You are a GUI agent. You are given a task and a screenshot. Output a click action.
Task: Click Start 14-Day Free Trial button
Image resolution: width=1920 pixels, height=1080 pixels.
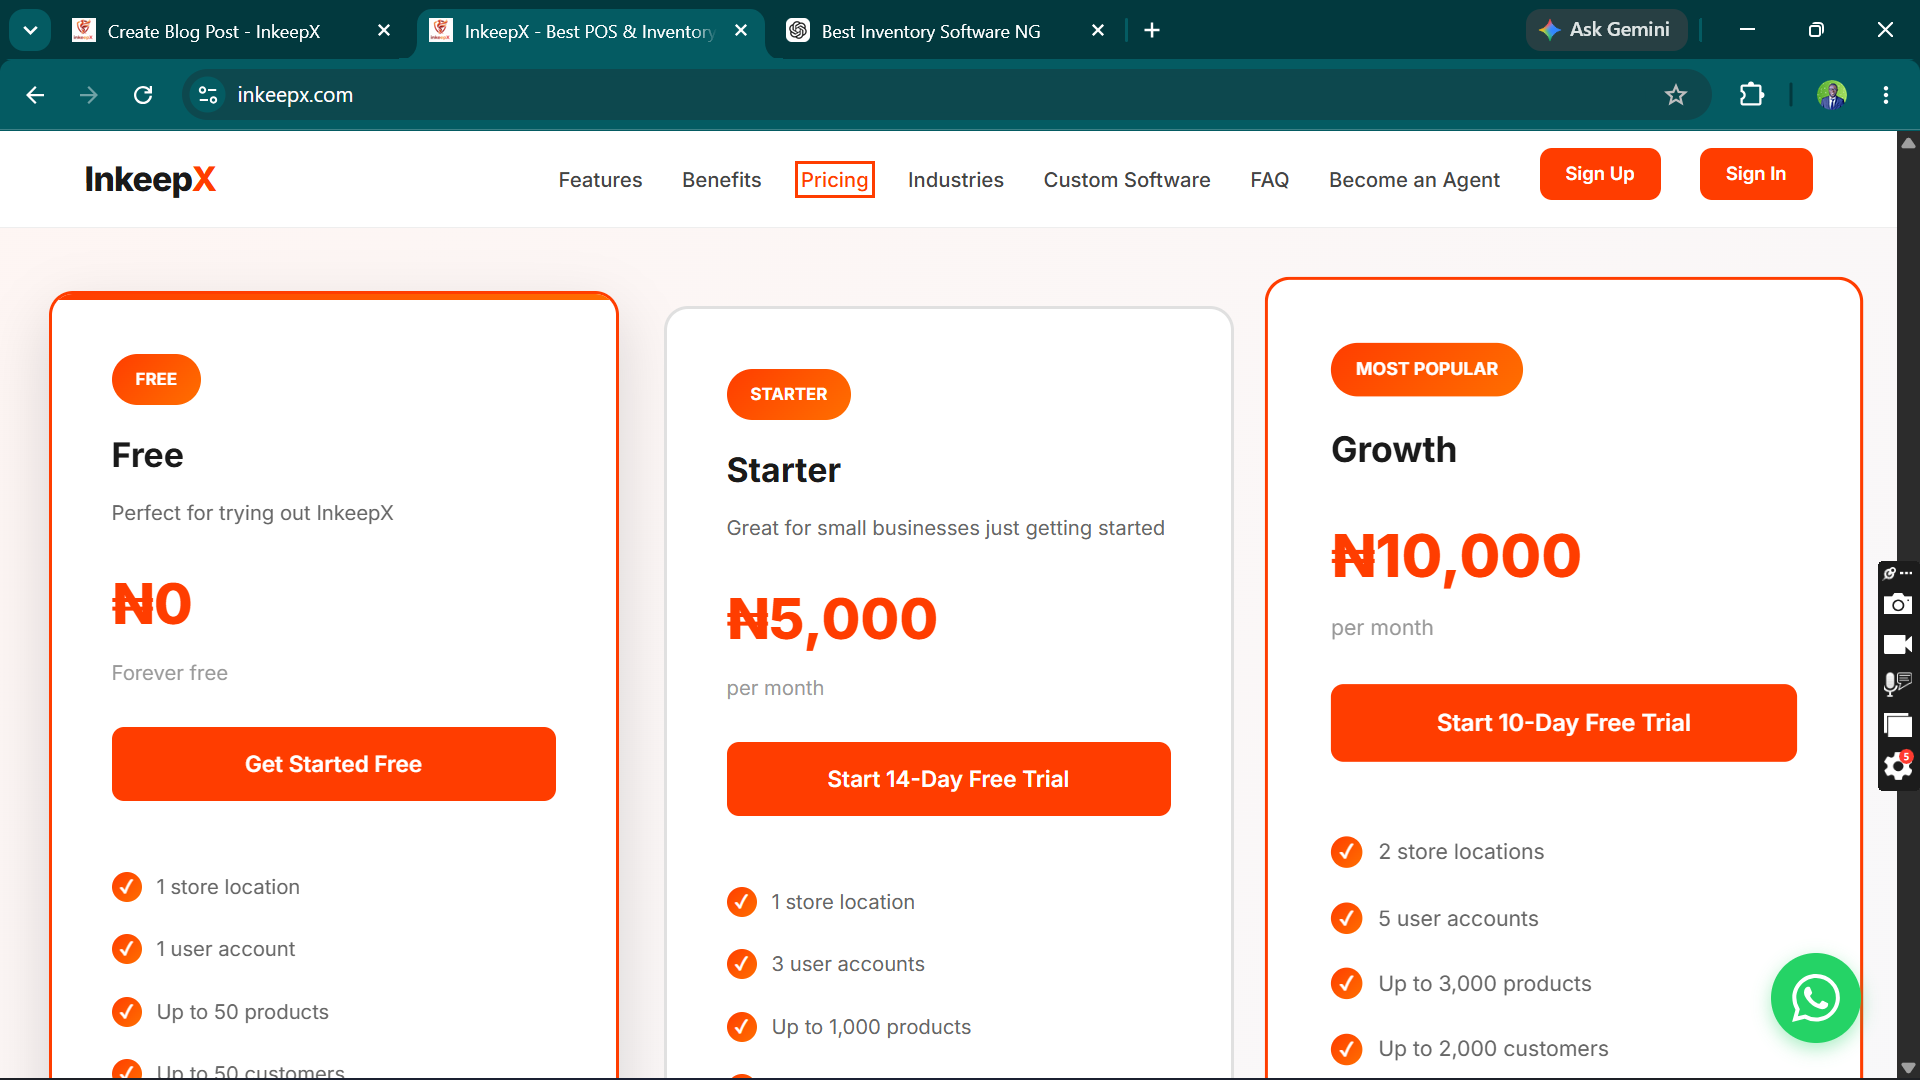click(948, 779)
